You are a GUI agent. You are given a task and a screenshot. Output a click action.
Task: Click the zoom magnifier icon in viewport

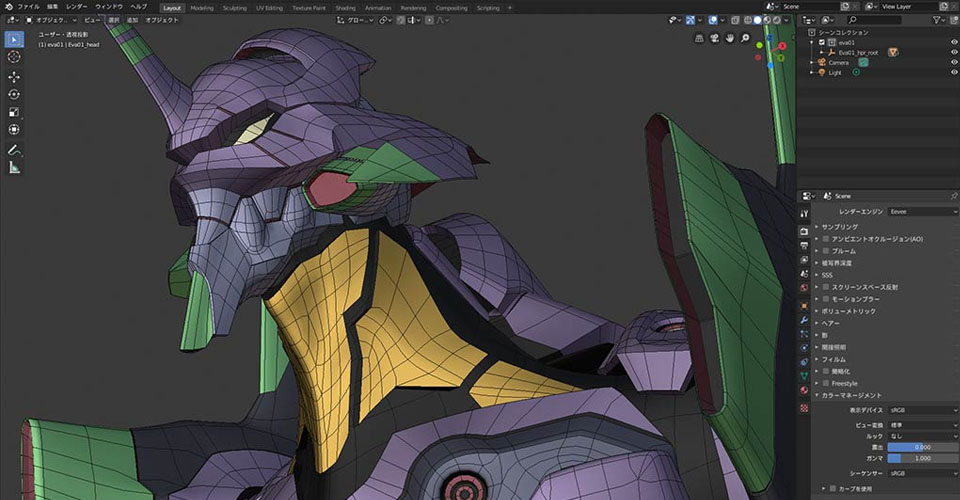pos(745,38)
